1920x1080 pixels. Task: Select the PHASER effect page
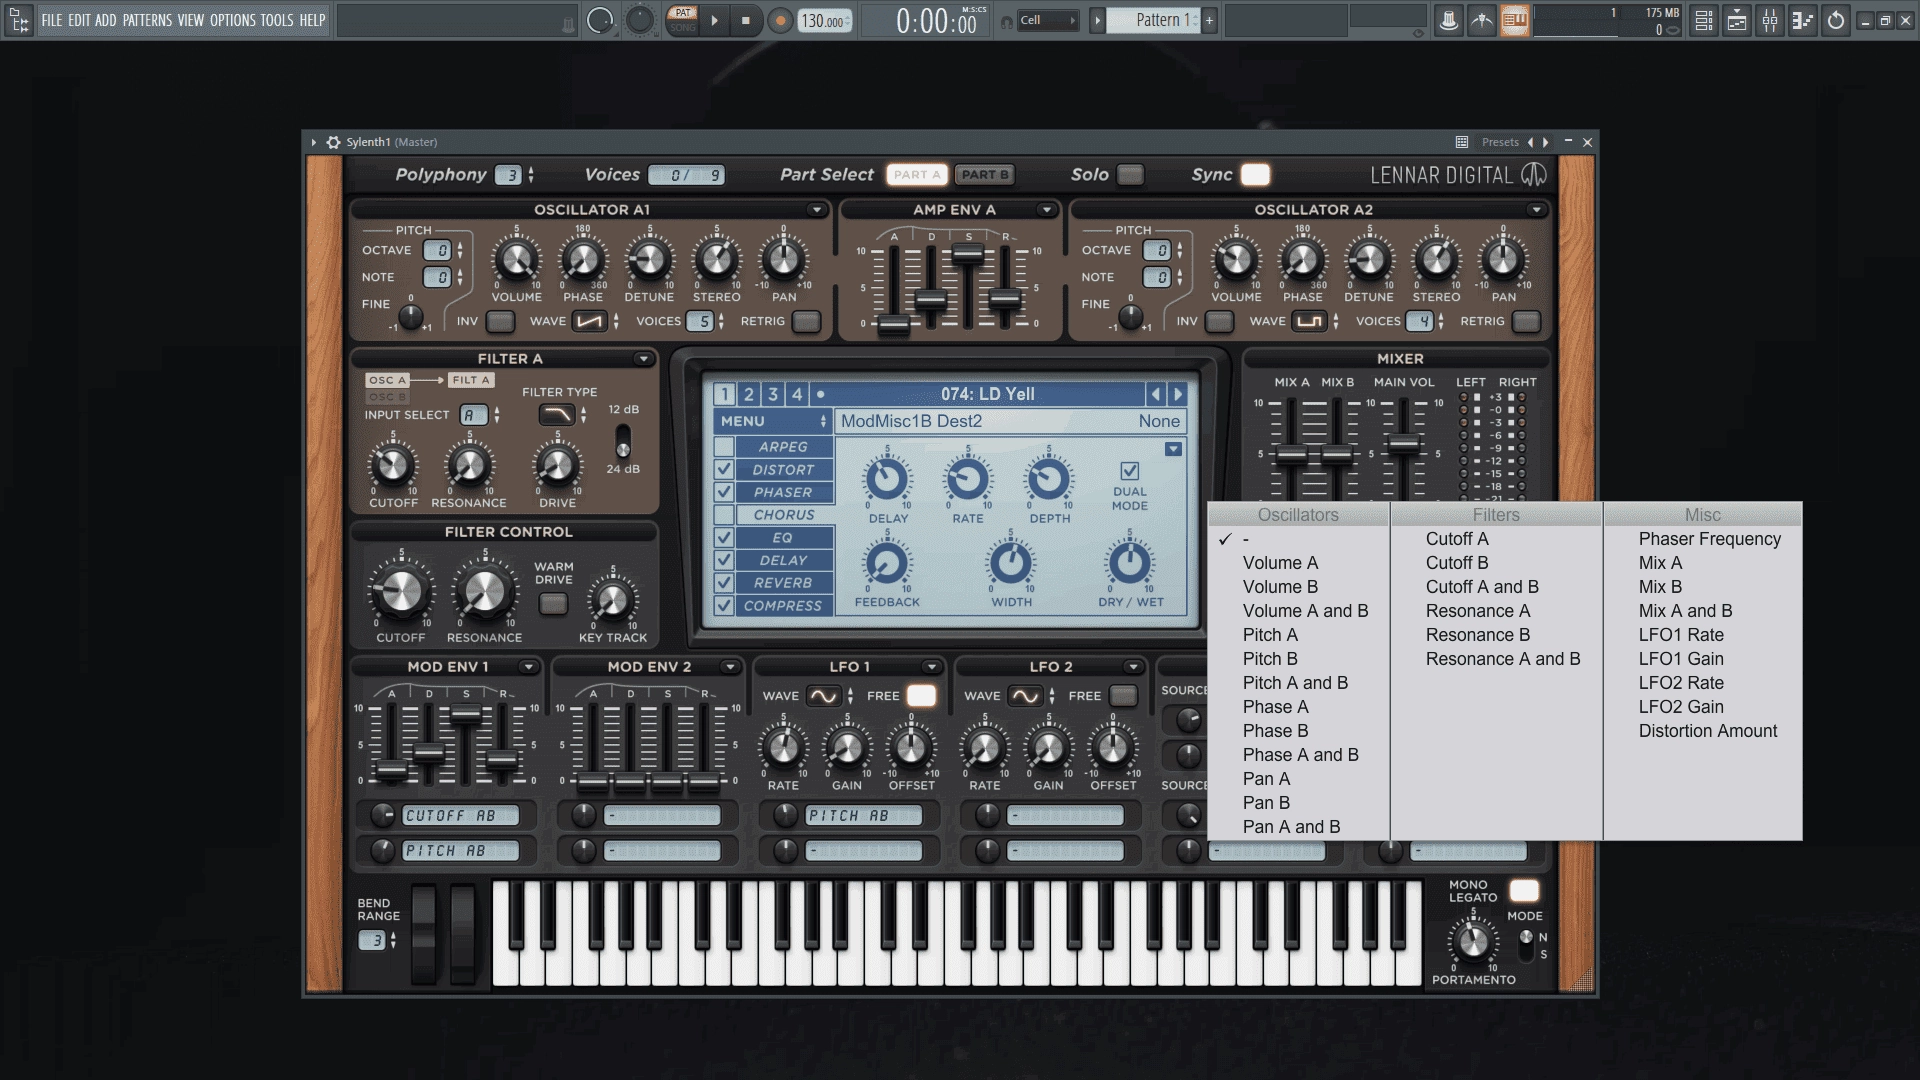point(784,492)
